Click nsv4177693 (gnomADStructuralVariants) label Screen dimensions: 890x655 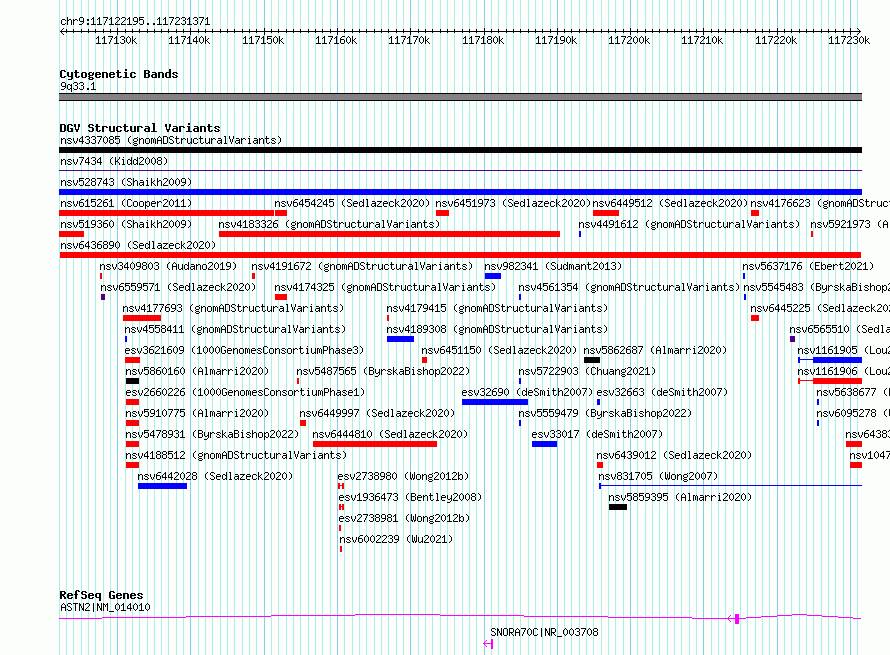(233, 308)
